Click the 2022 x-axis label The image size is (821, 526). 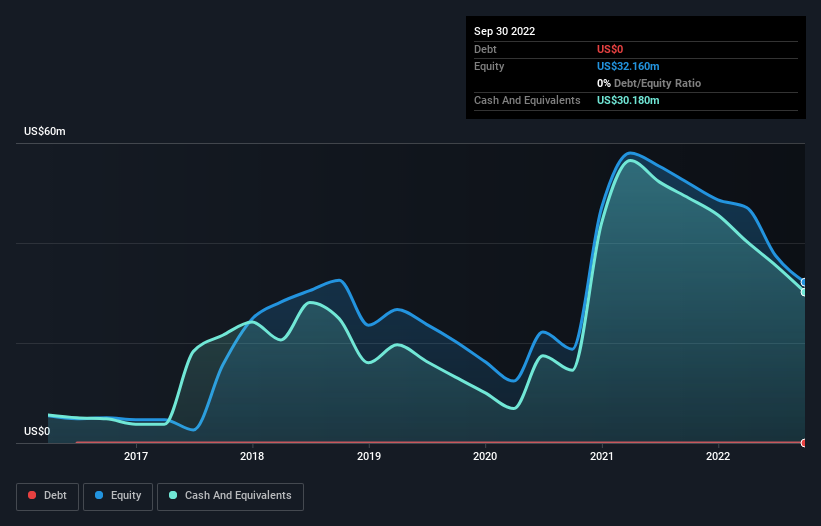[x=718, y=456]
